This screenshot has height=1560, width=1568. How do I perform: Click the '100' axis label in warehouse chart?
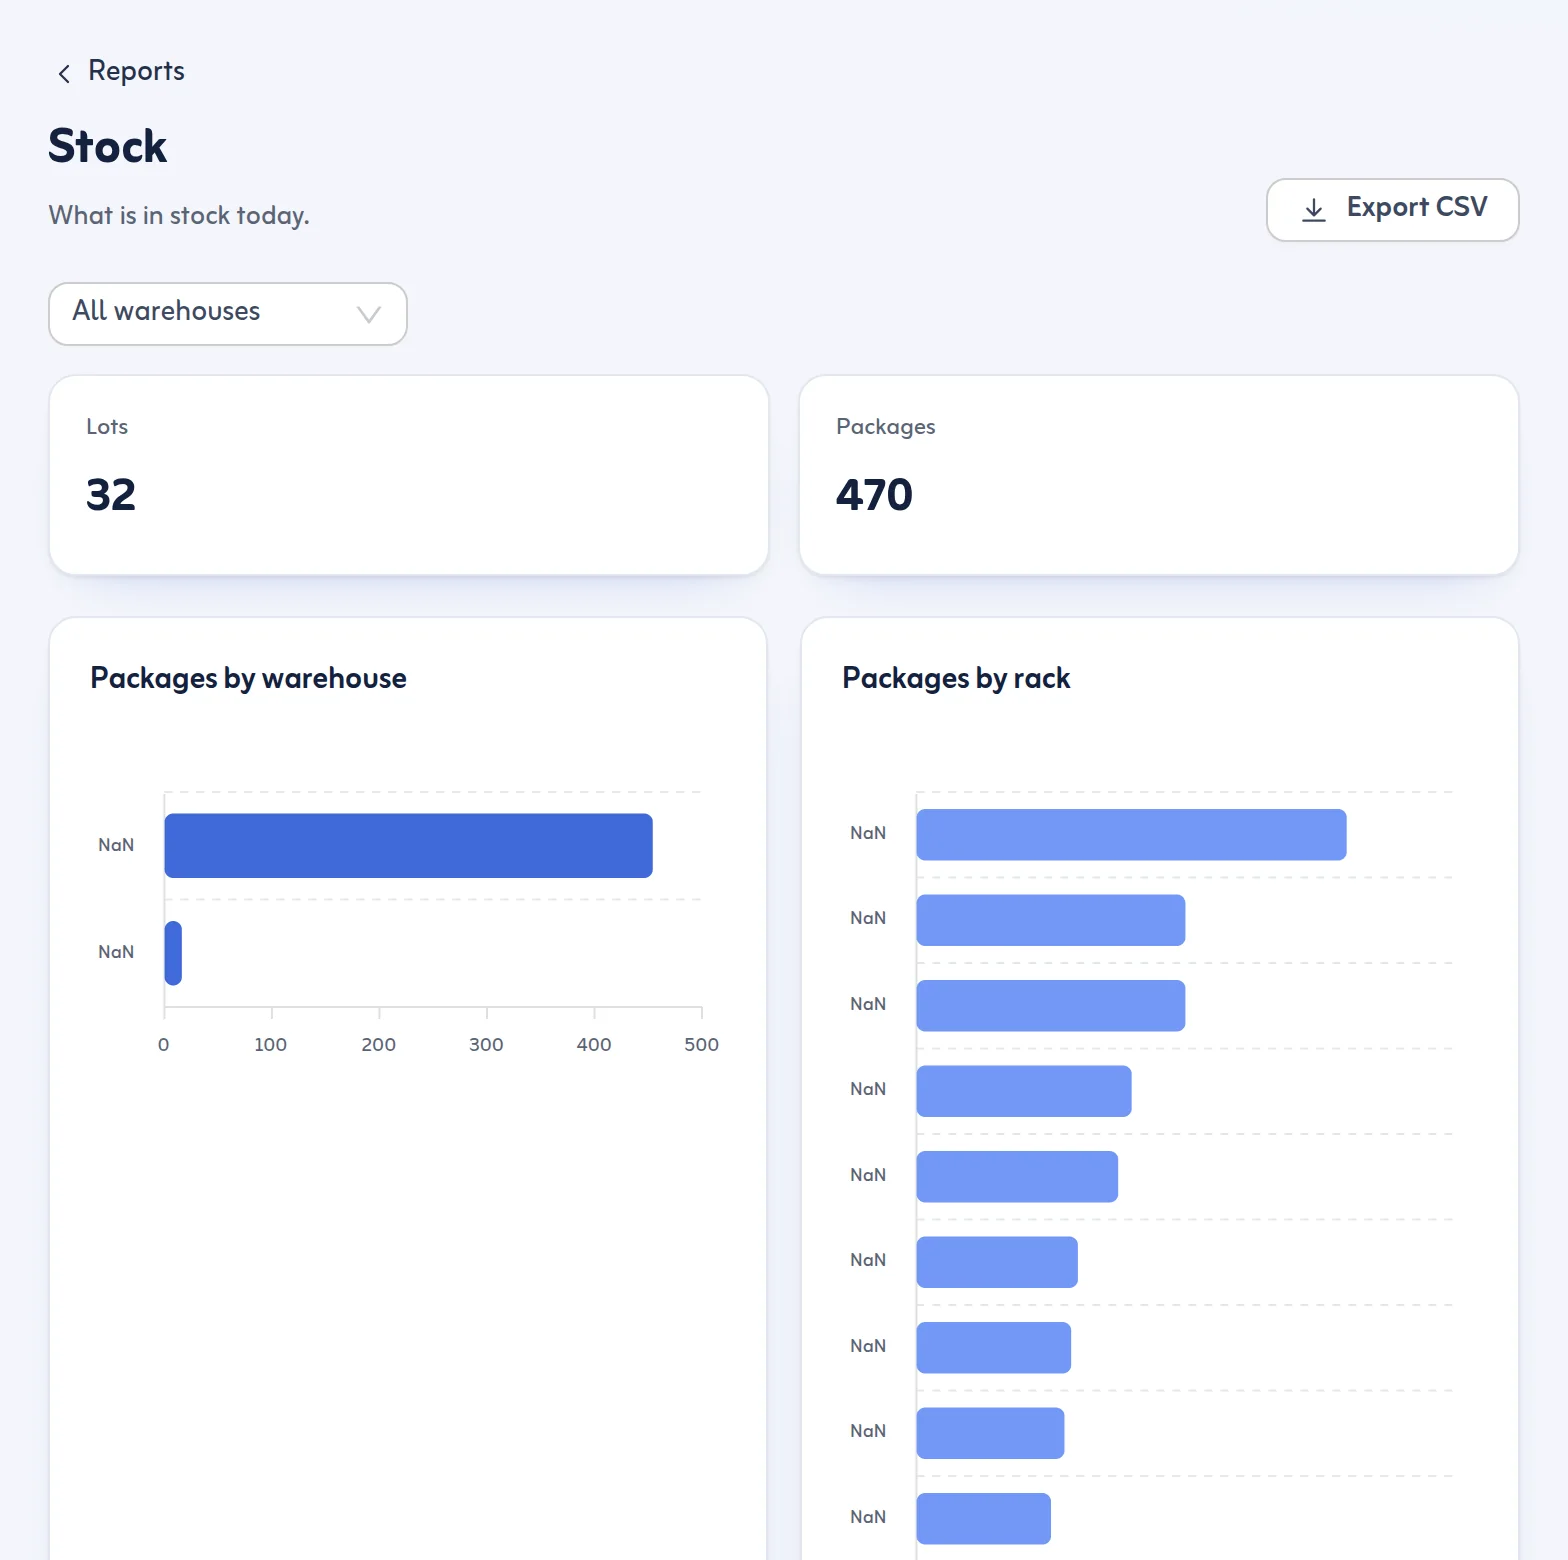(x=270, y=1045)
